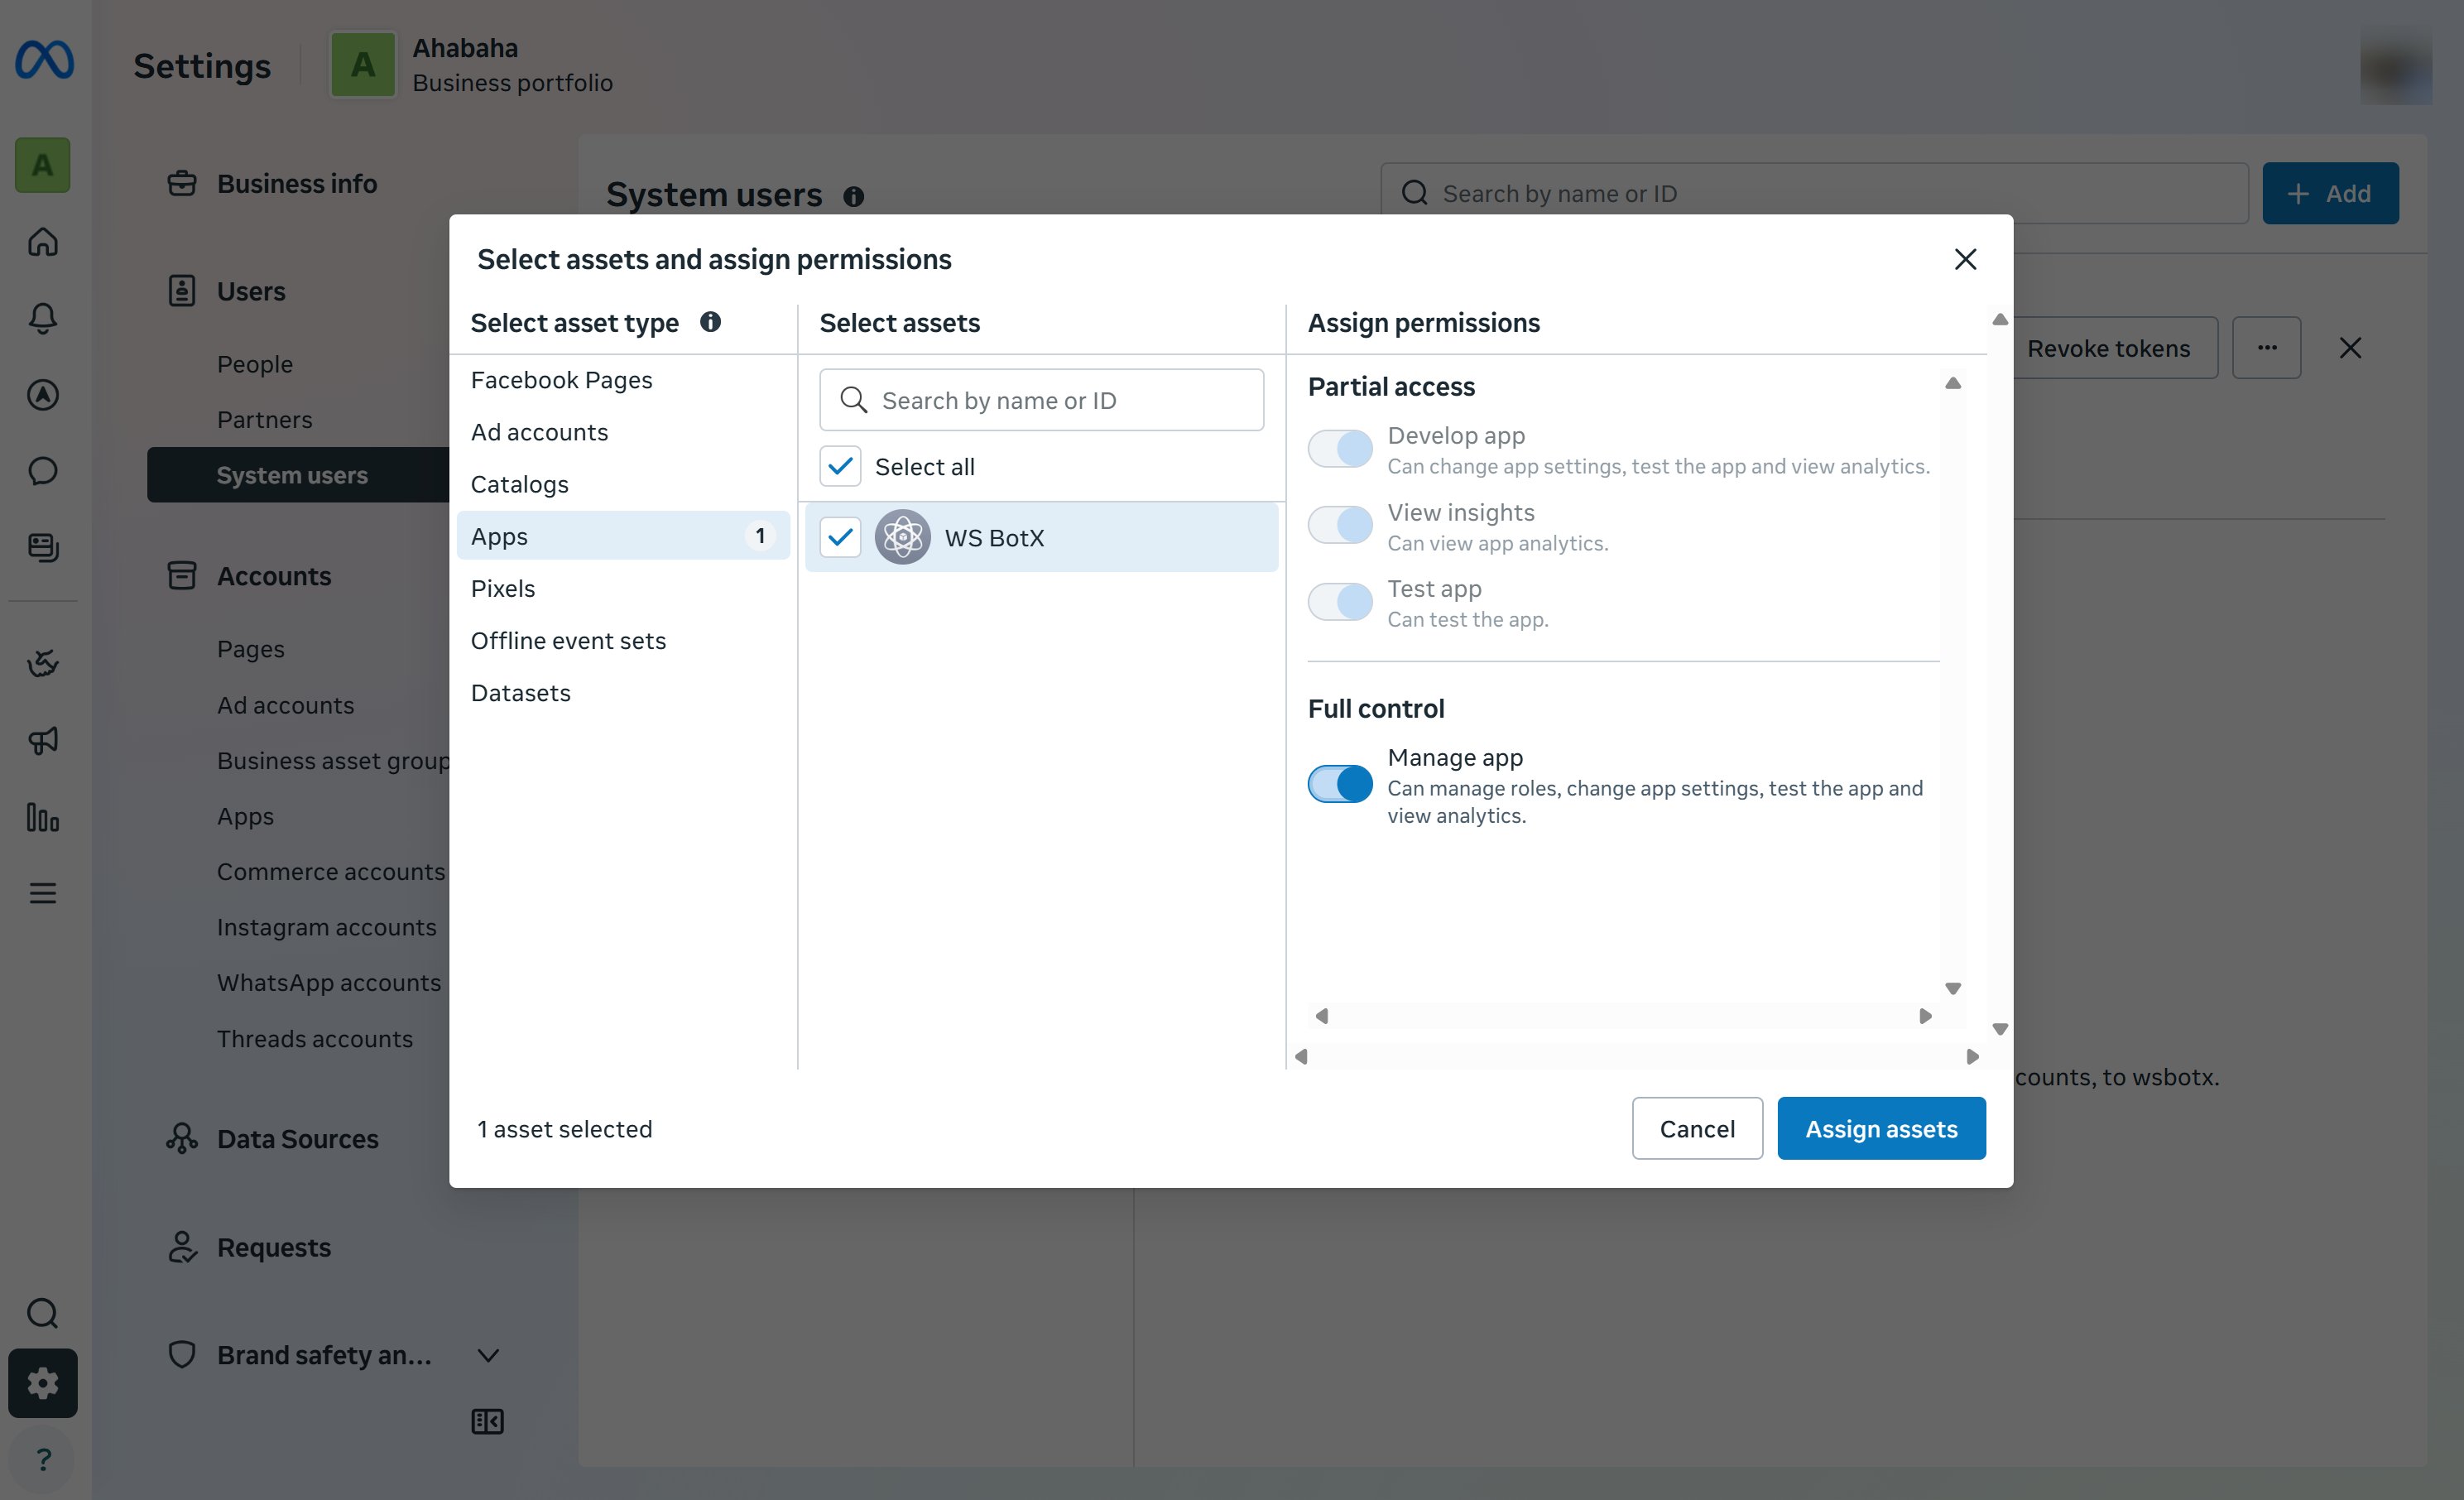
Task: Select Ad accounts asset type in dialog
Action: (623, 432)
